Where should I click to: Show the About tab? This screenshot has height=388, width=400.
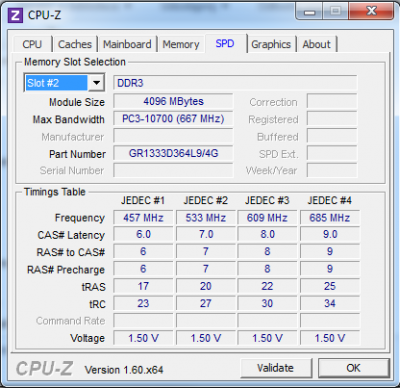click(316, 44)
